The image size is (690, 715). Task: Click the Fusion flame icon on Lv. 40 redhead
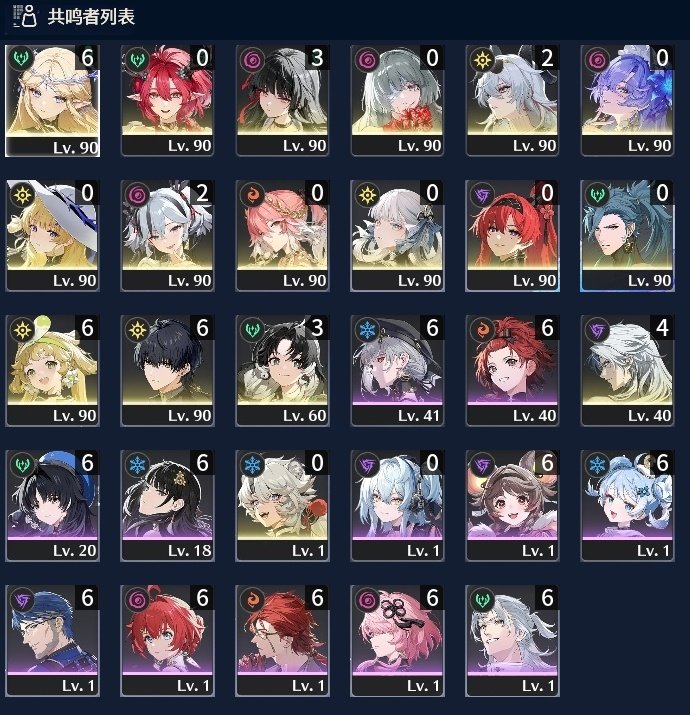(x=482, y=330)
